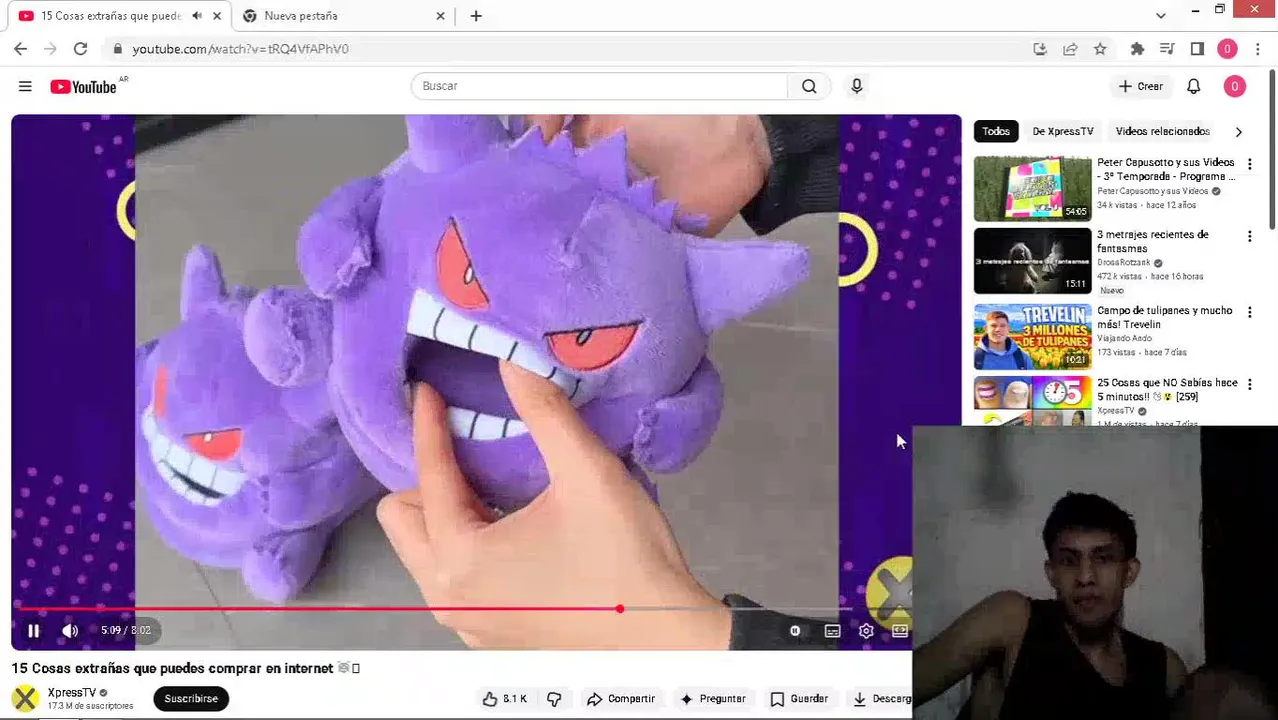Open YouTube notifications bell
This screenshot has height=720, width=1278.
tap(1193, 87)
